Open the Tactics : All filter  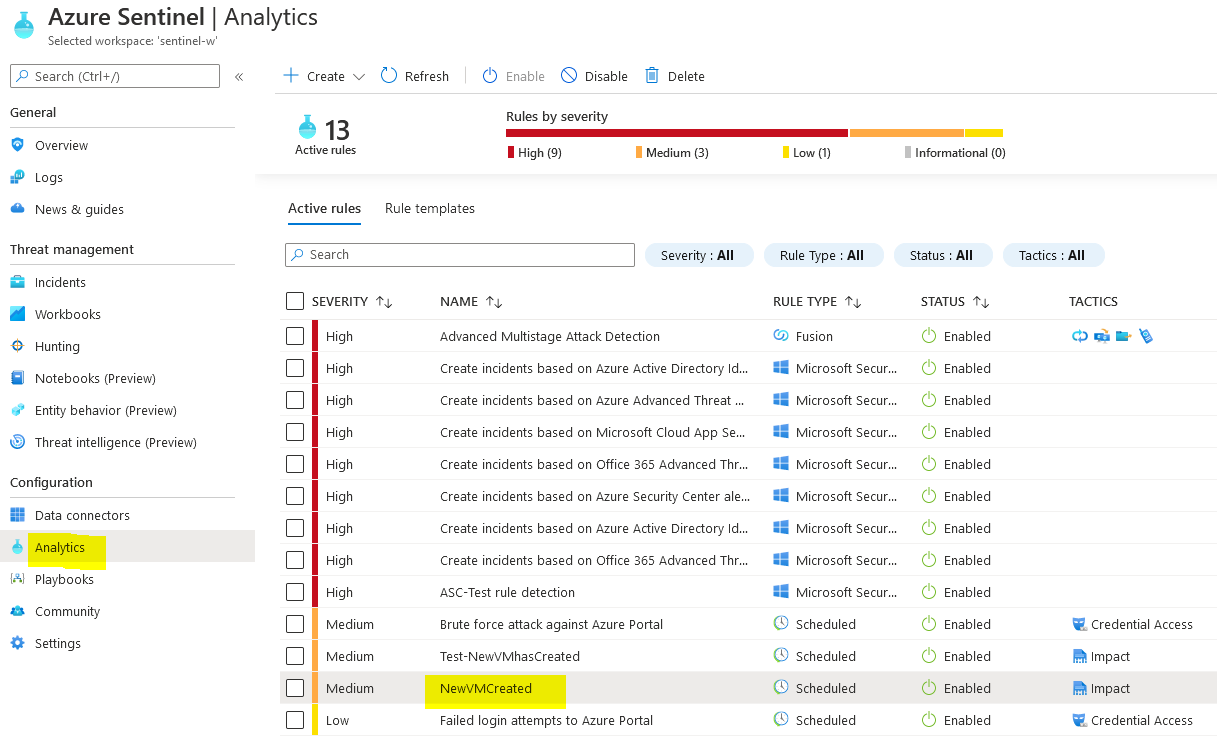(1053, 255)
